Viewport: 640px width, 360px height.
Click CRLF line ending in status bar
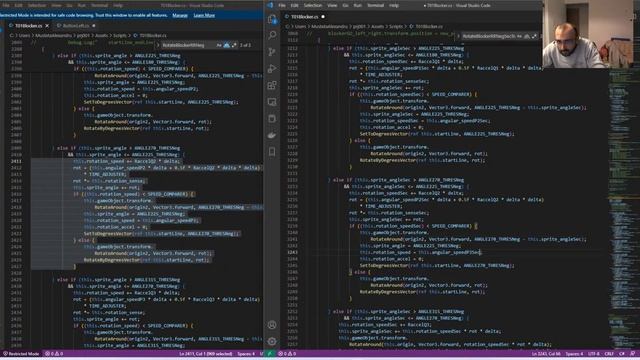[609, 354]
